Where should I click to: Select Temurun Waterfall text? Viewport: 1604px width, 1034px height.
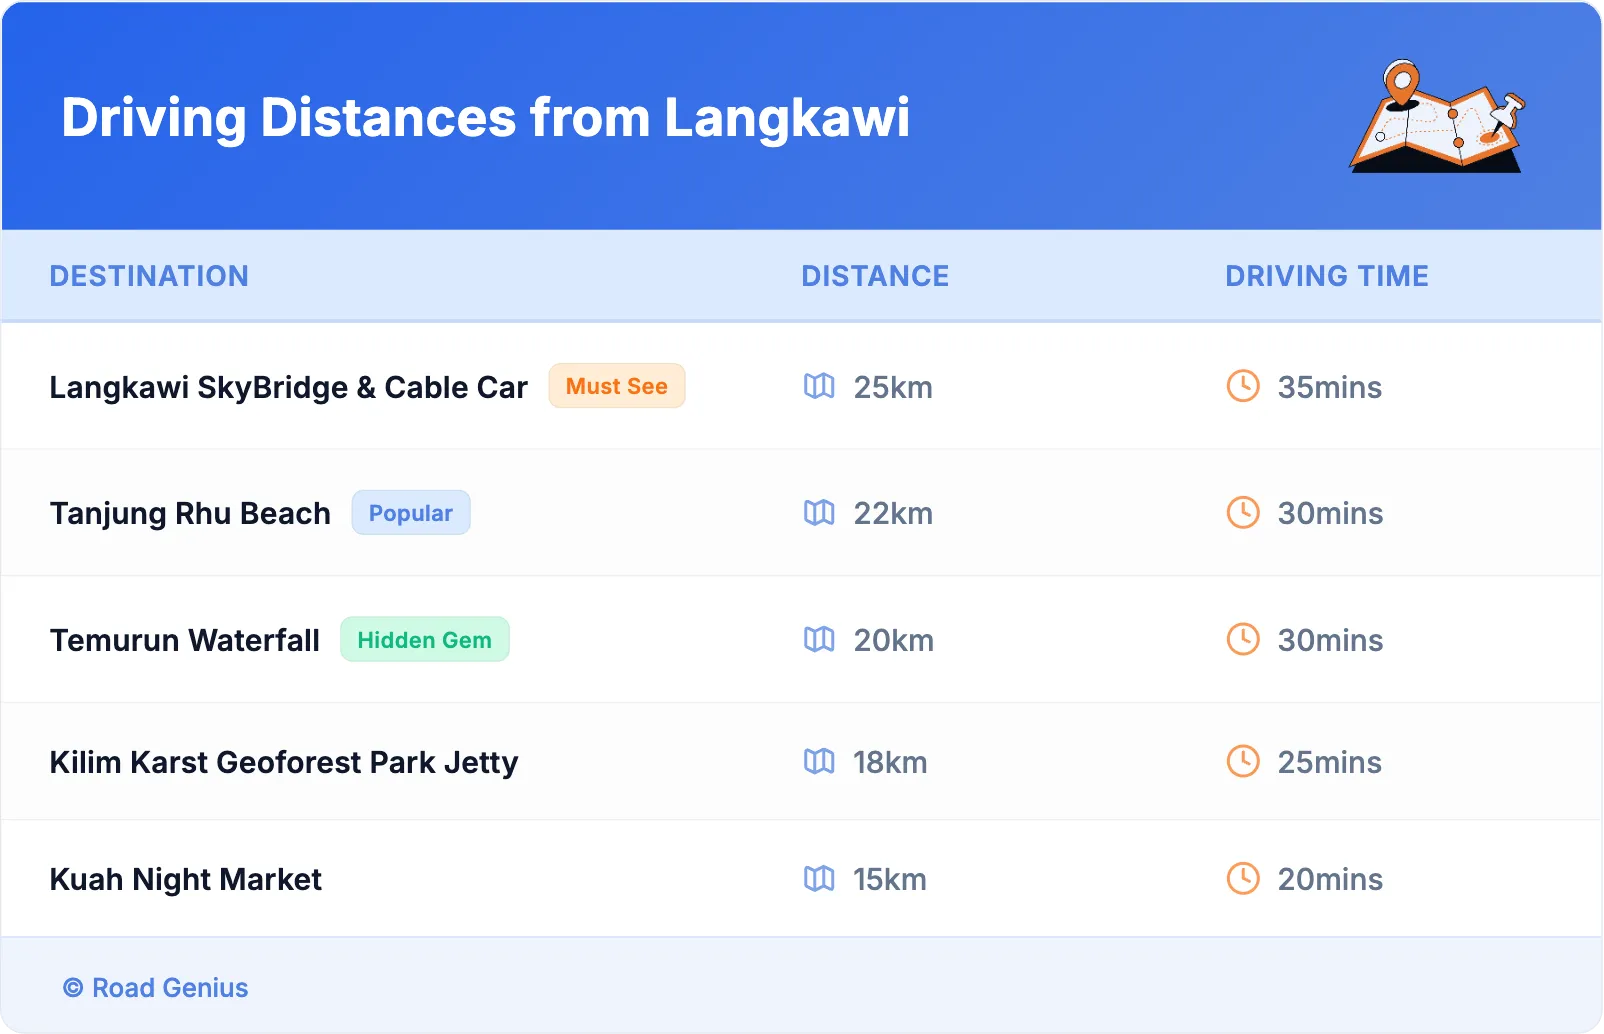tap(185, 640)
